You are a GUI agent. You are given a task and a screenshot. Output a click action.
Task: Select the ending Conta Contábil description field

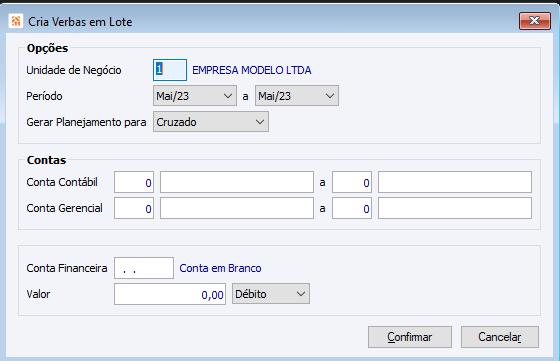[x=455, y=182]
